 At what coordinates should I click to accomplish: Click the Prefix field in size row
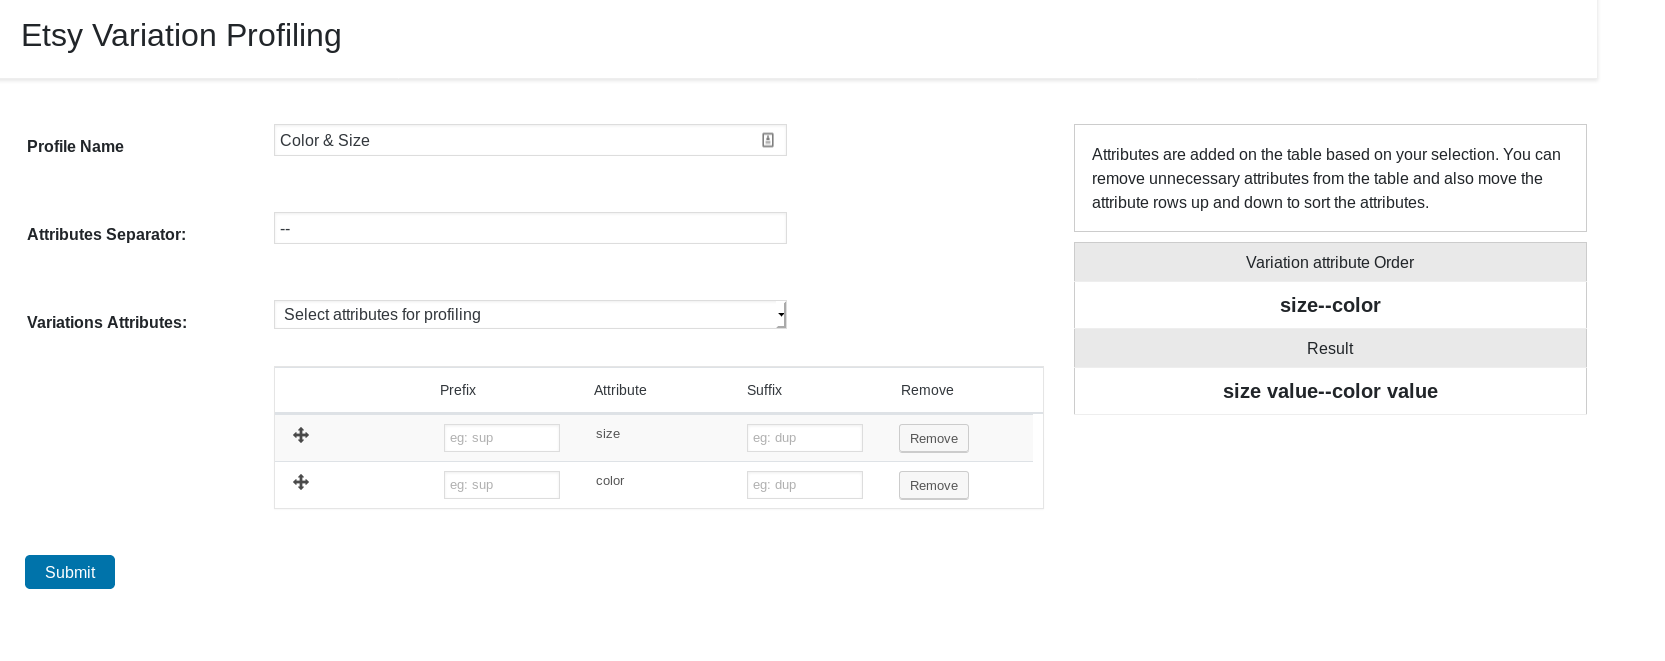click(x=502, y=438)
